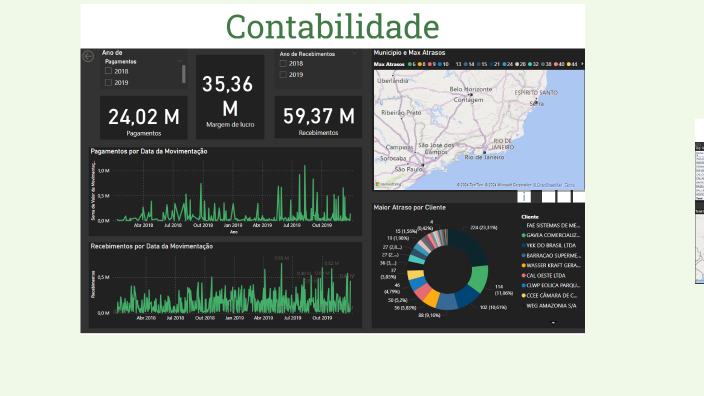Screen dimensions: 704x396
Task: Click the orange 56 donut segment
Action: [432, 299]
